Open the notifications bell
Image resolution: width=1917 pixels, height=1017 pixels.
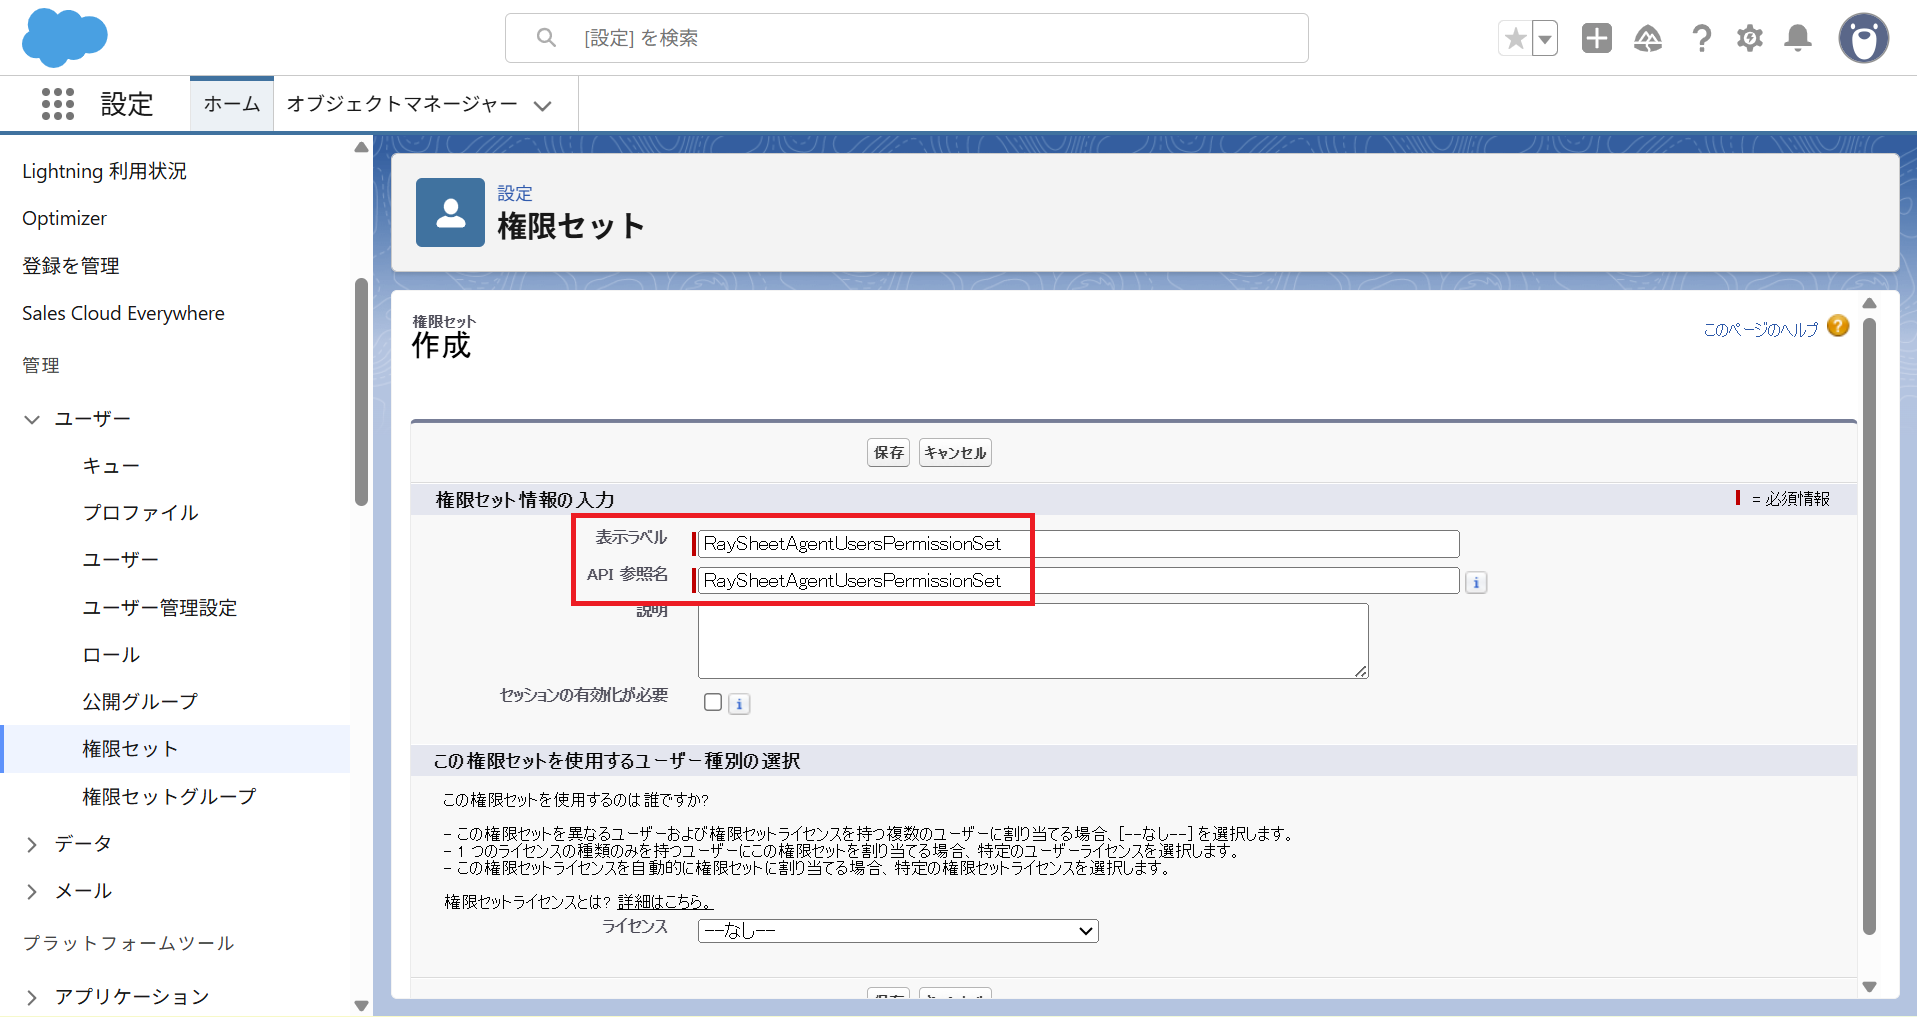point(1798,39)
